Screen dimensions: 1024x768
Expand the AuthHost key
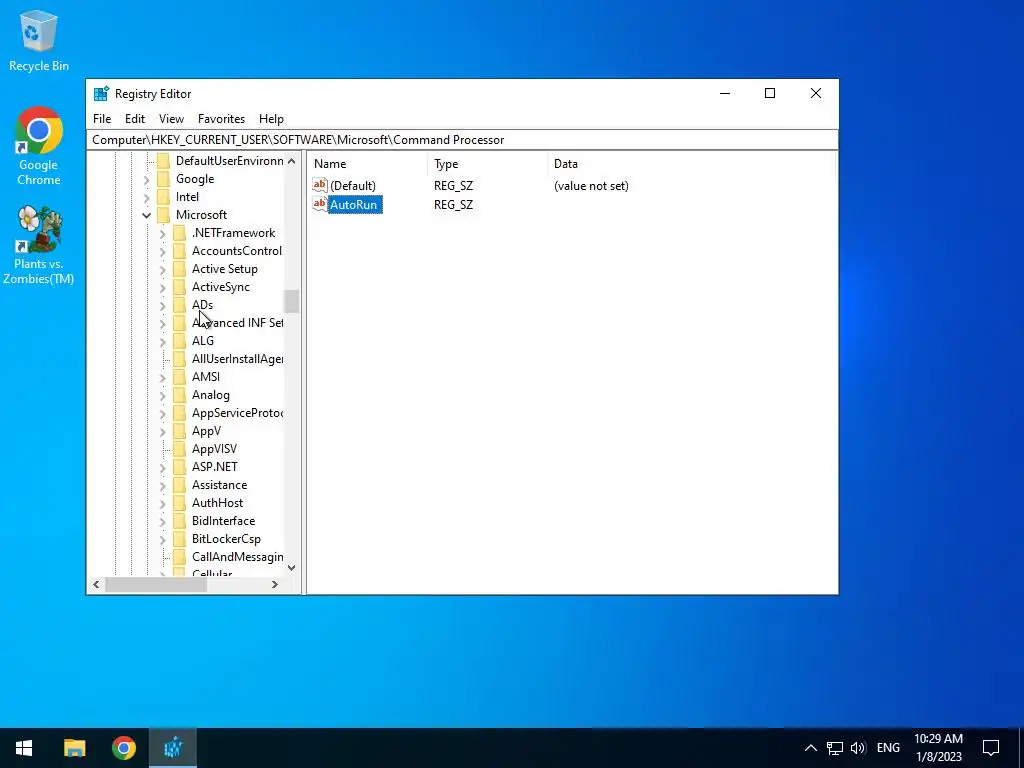163,504
